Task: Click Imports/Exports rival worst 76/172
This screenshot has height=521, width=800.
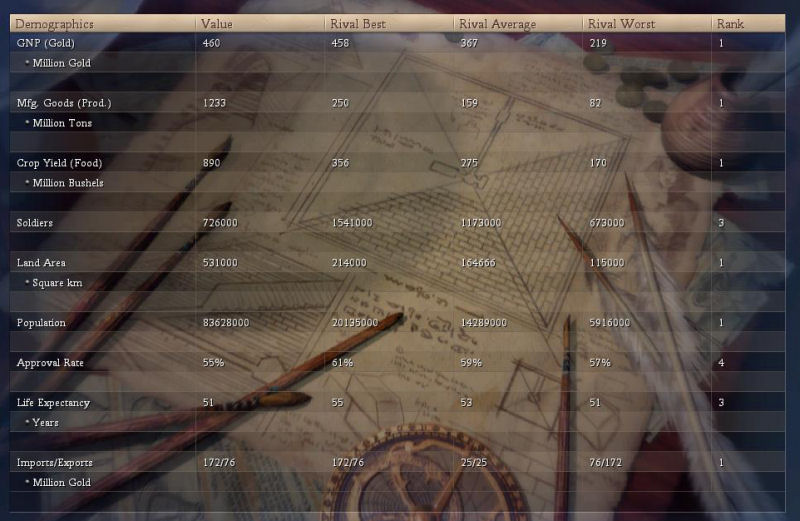Action: tap(606, 463)
